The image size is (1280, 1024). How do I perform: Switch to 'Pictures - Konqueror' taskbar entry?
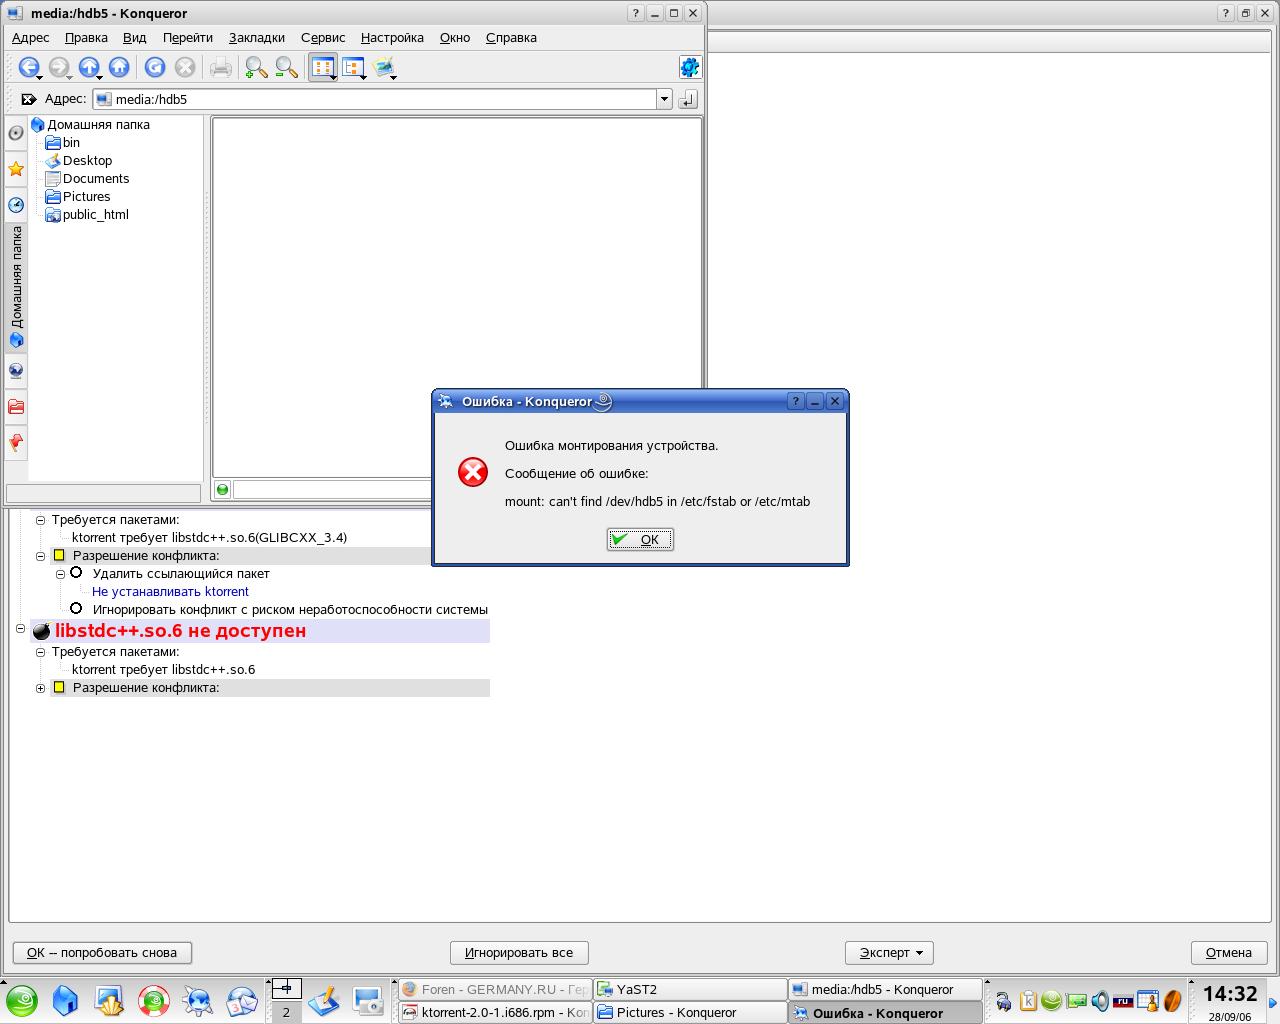click(x=691, y=1012)
